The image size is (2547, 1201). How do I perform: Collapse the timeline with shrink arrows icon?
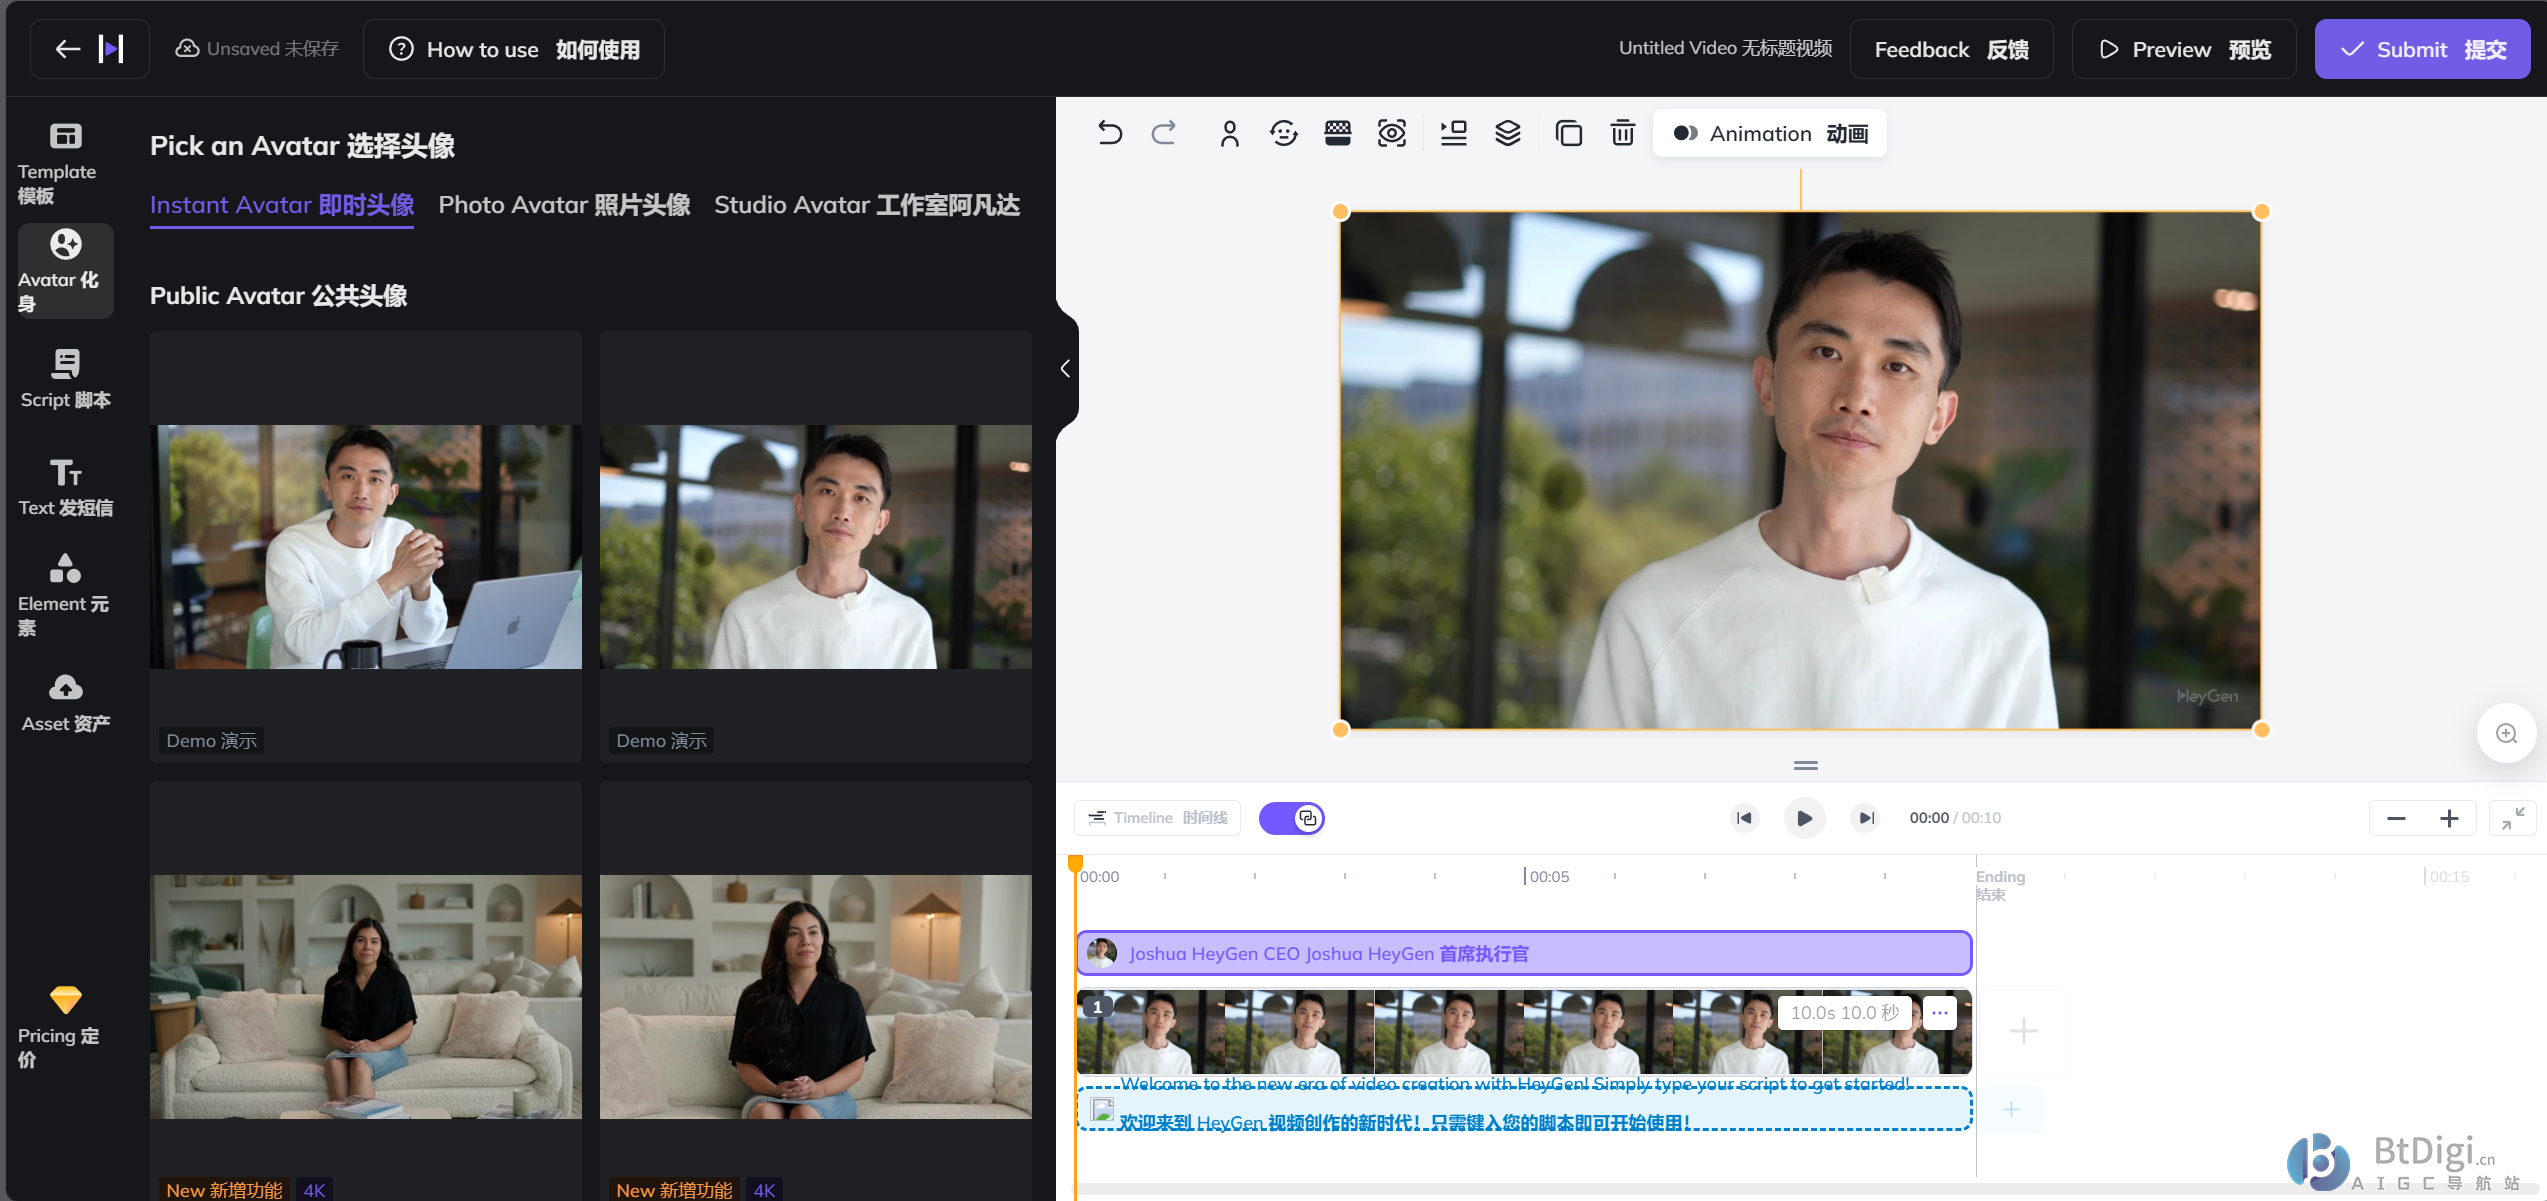(2513, 819)
